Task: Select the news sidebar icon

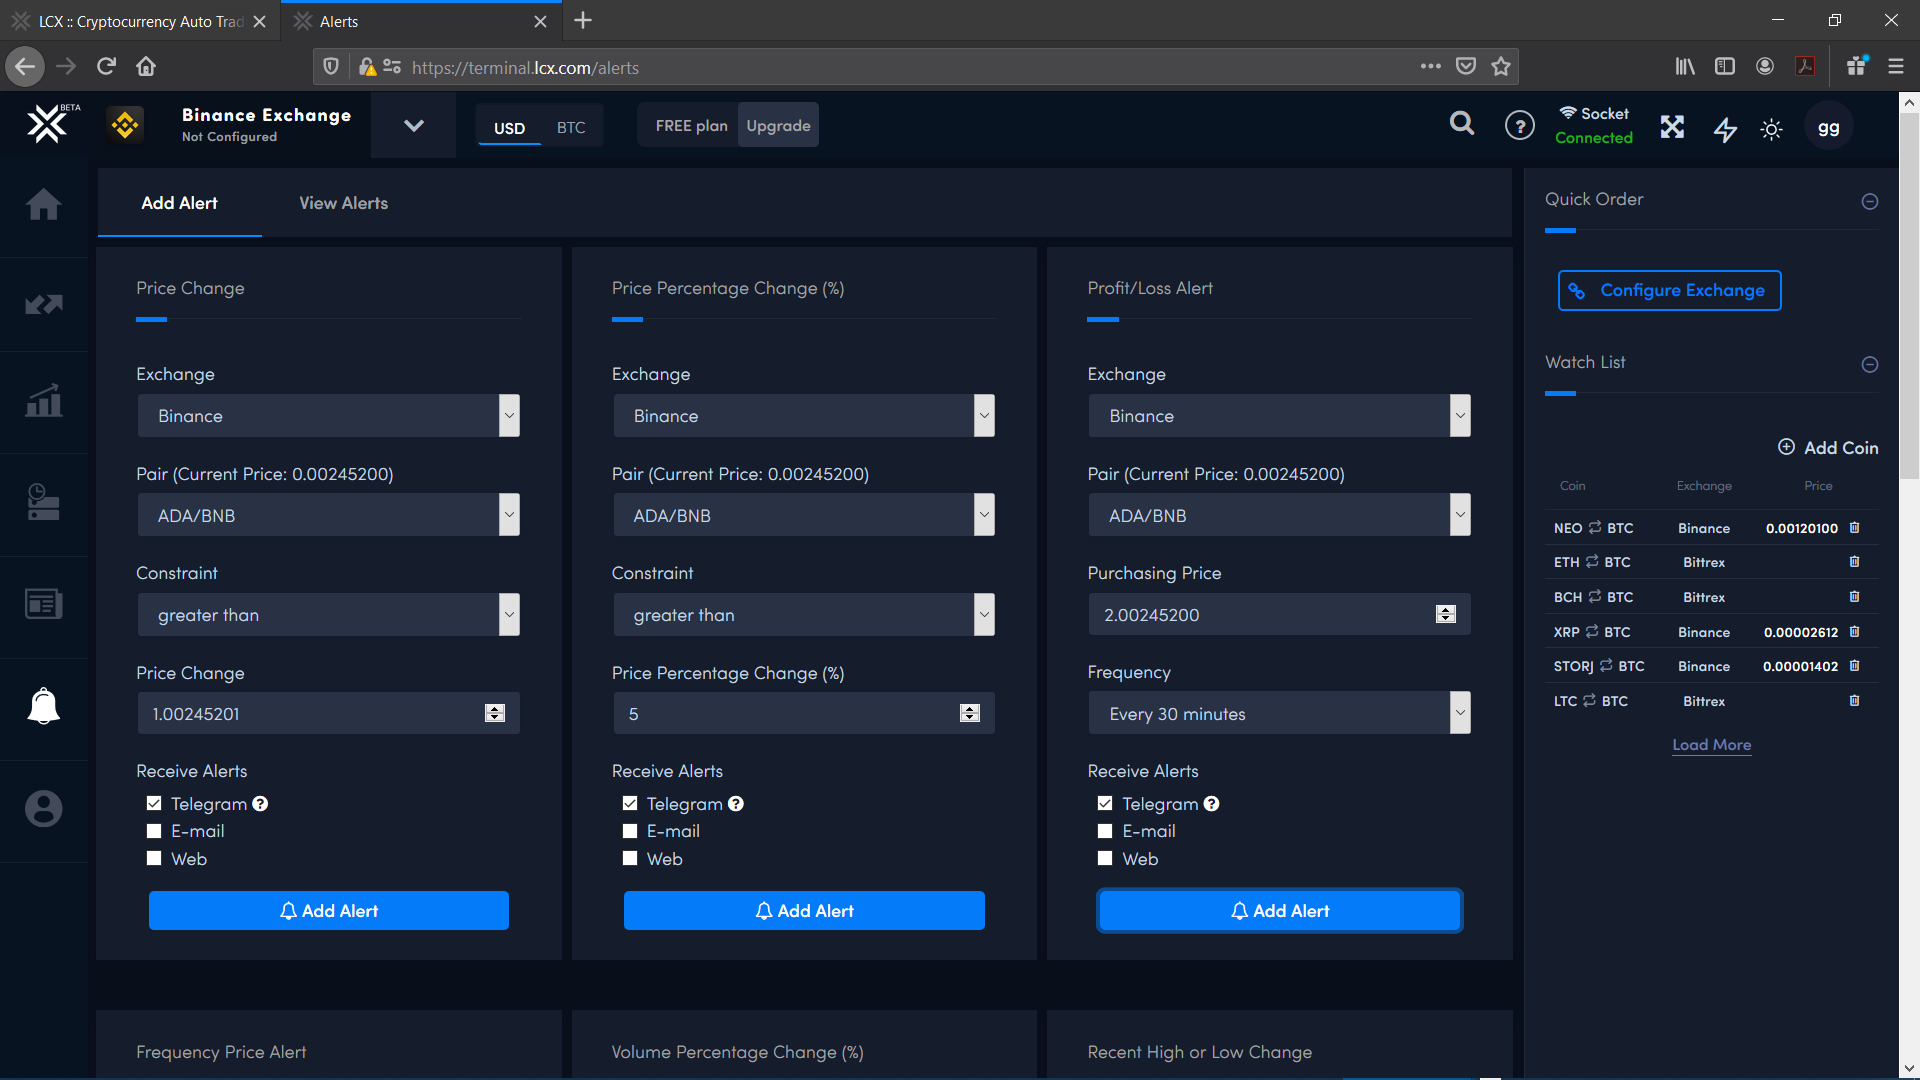Action: (x=44, y=604)
